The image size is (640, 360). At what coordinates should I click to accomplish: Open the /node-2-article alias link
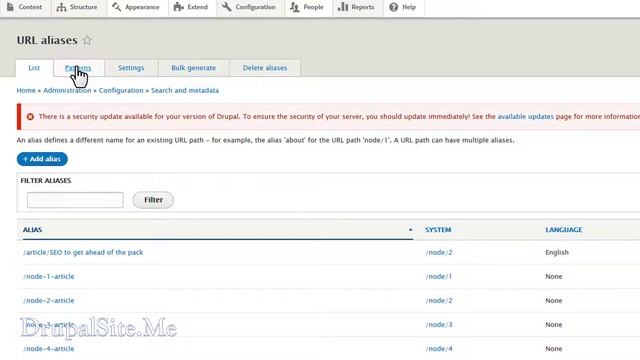(x=49, y=300)
